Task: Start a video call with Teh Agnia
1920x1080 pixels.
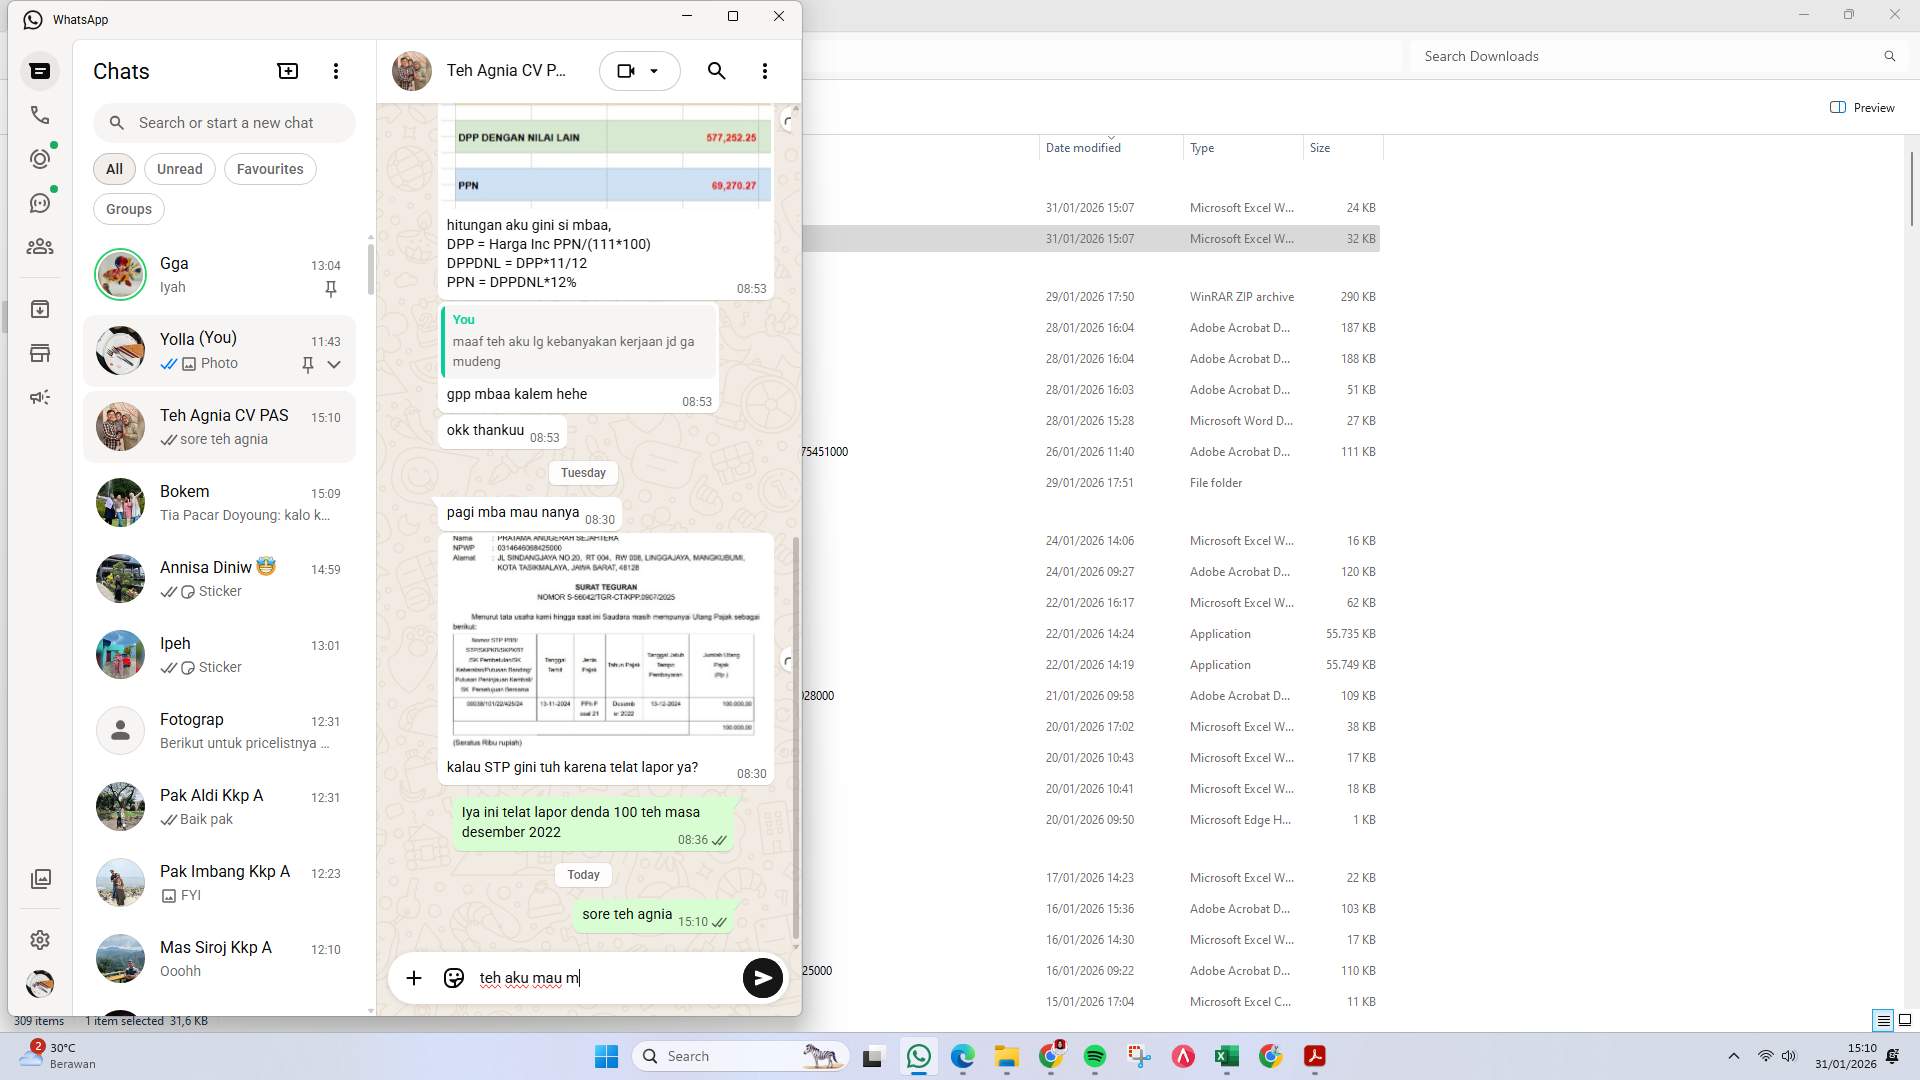Action: tap(627, 71)
